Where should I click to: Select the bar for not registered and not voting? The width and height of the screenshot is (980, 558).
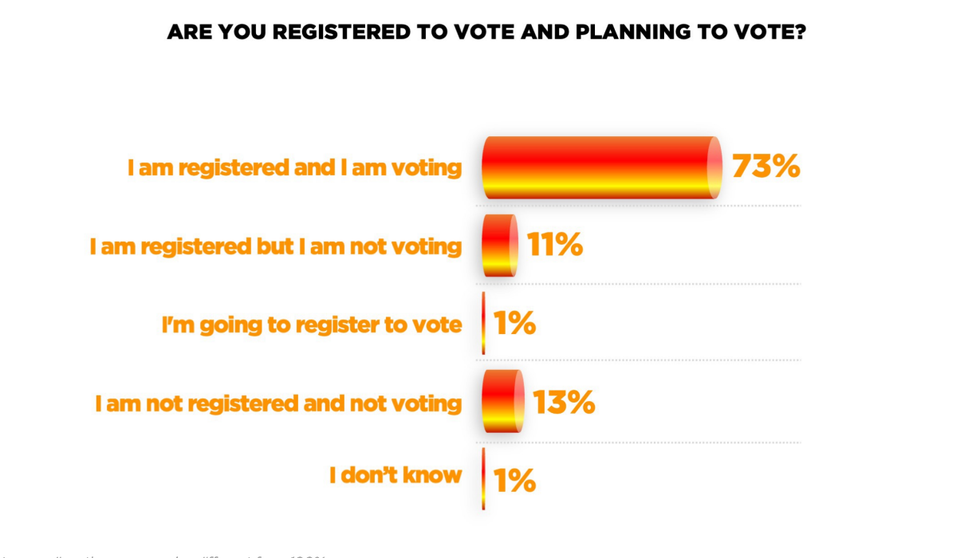[x=502, y=402]
